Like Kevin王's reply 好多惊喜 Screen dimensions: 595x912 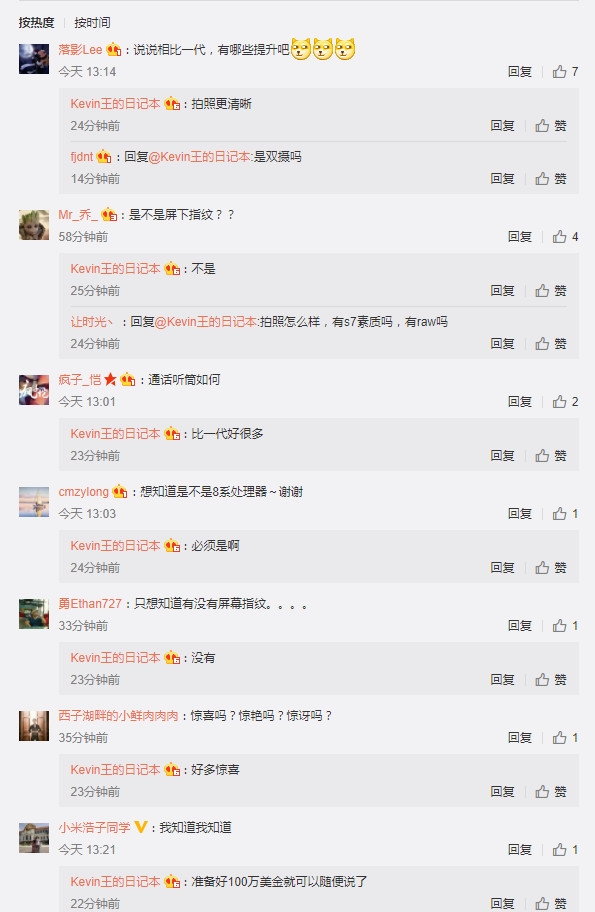tap(551, 792)
